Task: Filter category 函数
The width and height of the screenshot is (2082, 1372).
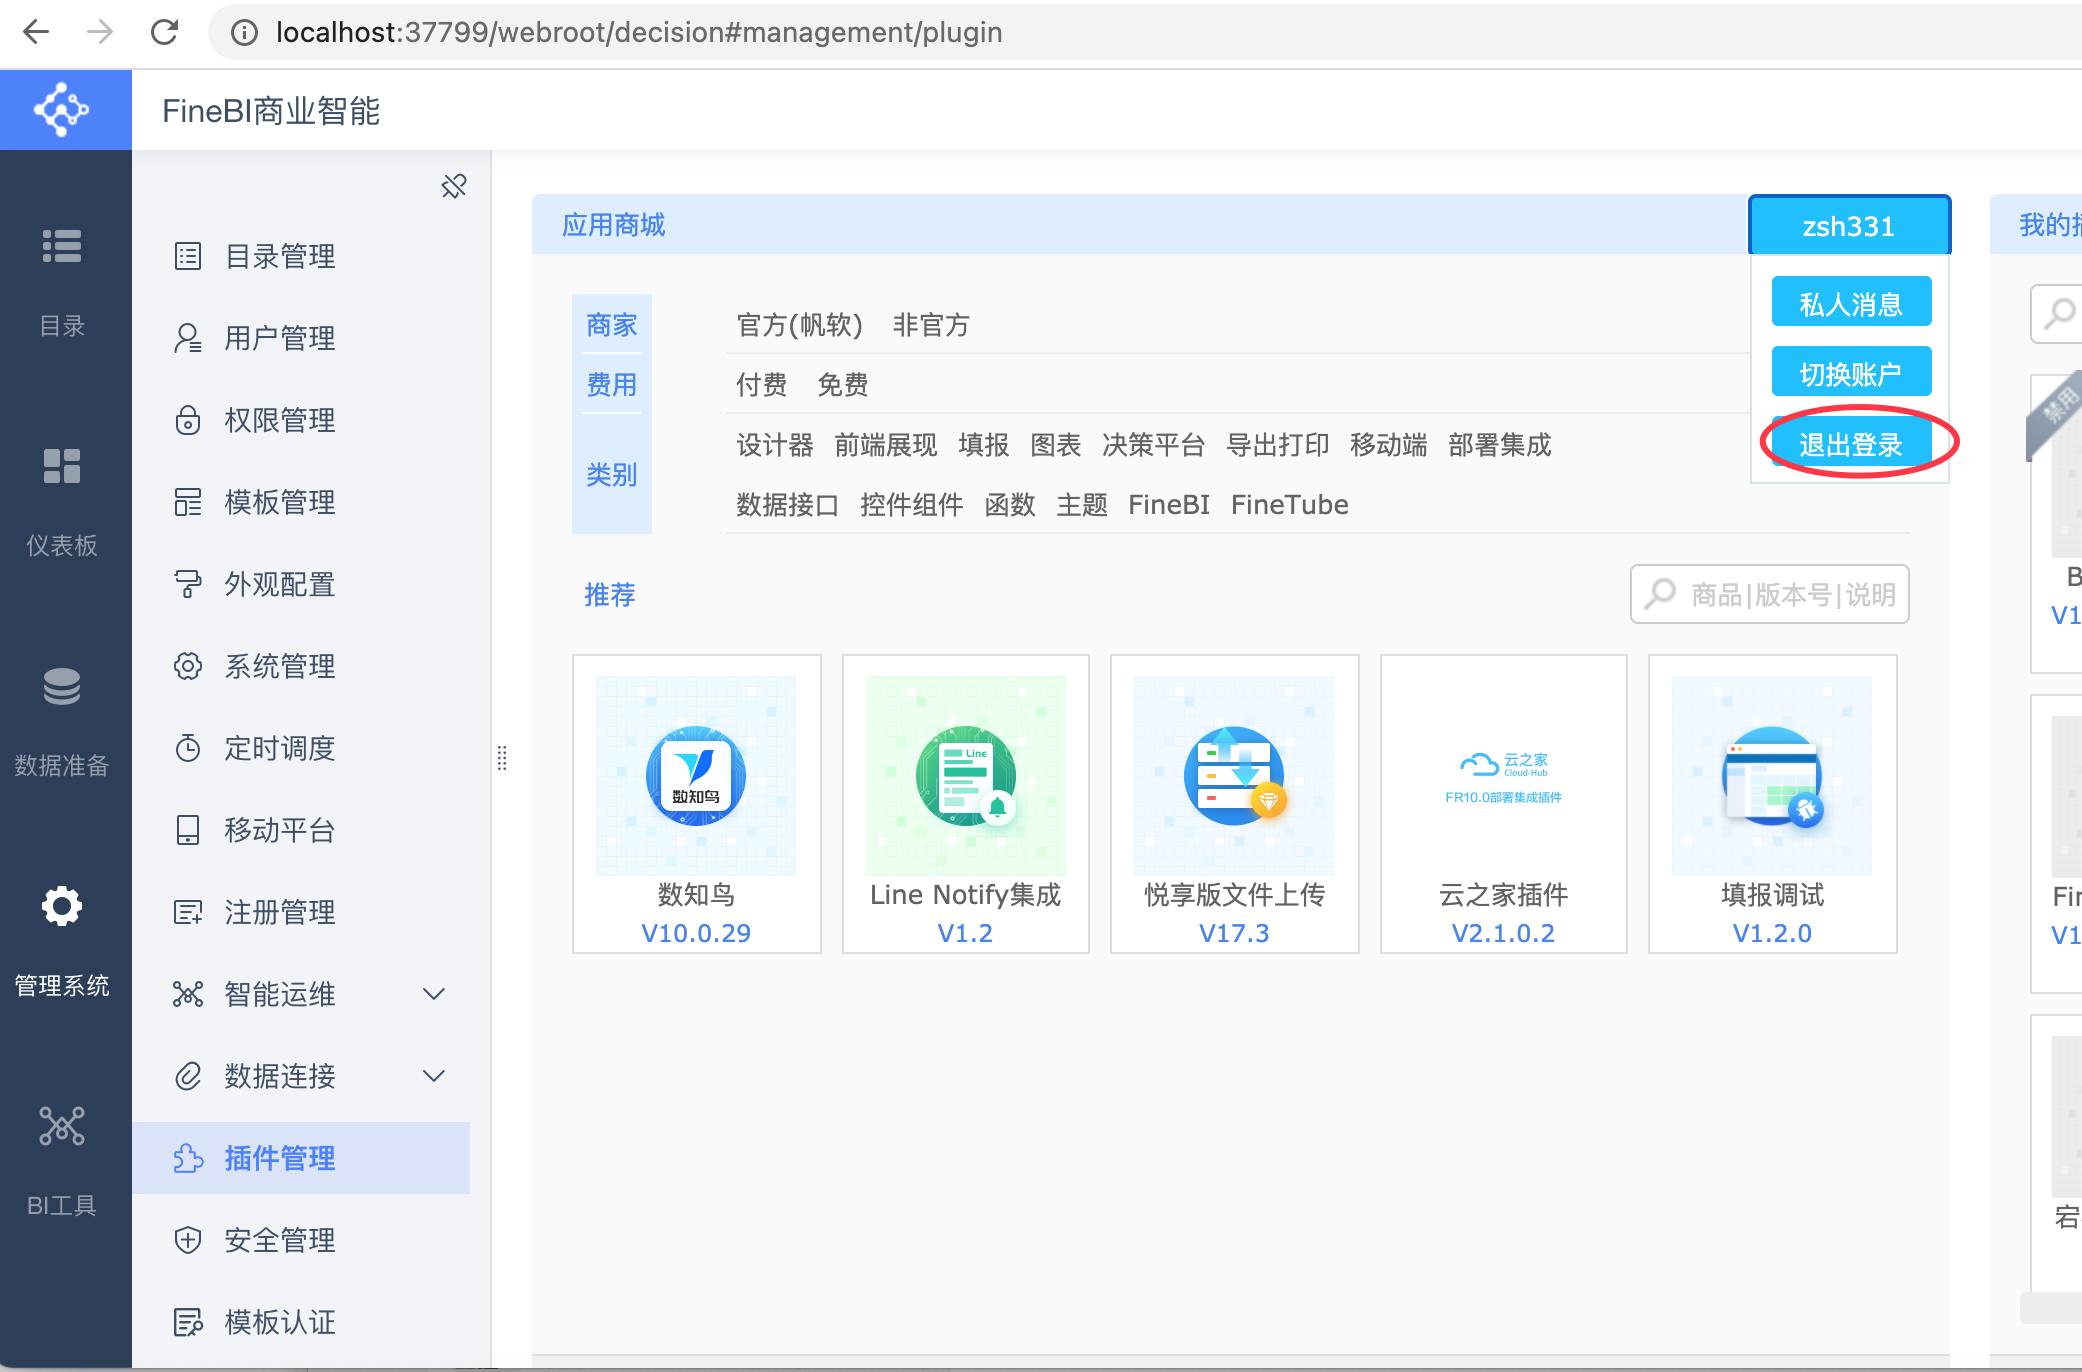Action: point(1010,505)
